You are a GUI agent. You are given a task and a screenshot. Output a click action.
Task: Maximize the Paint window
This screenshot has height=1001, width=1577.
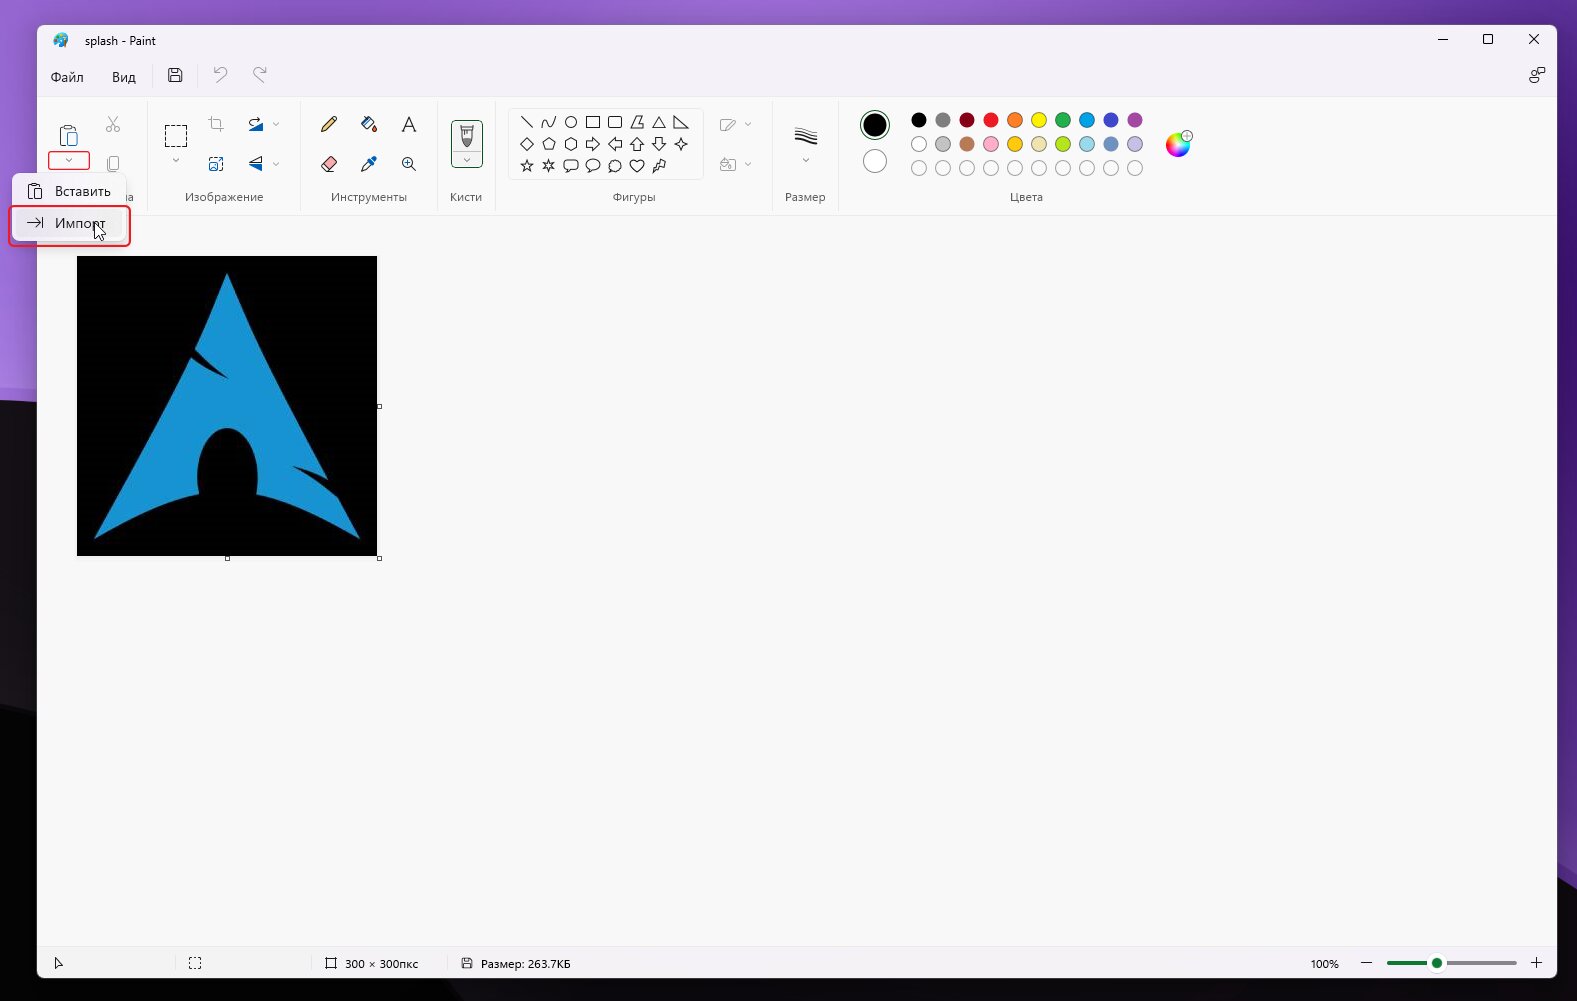pyautogui.click(x=1488, y=39)
